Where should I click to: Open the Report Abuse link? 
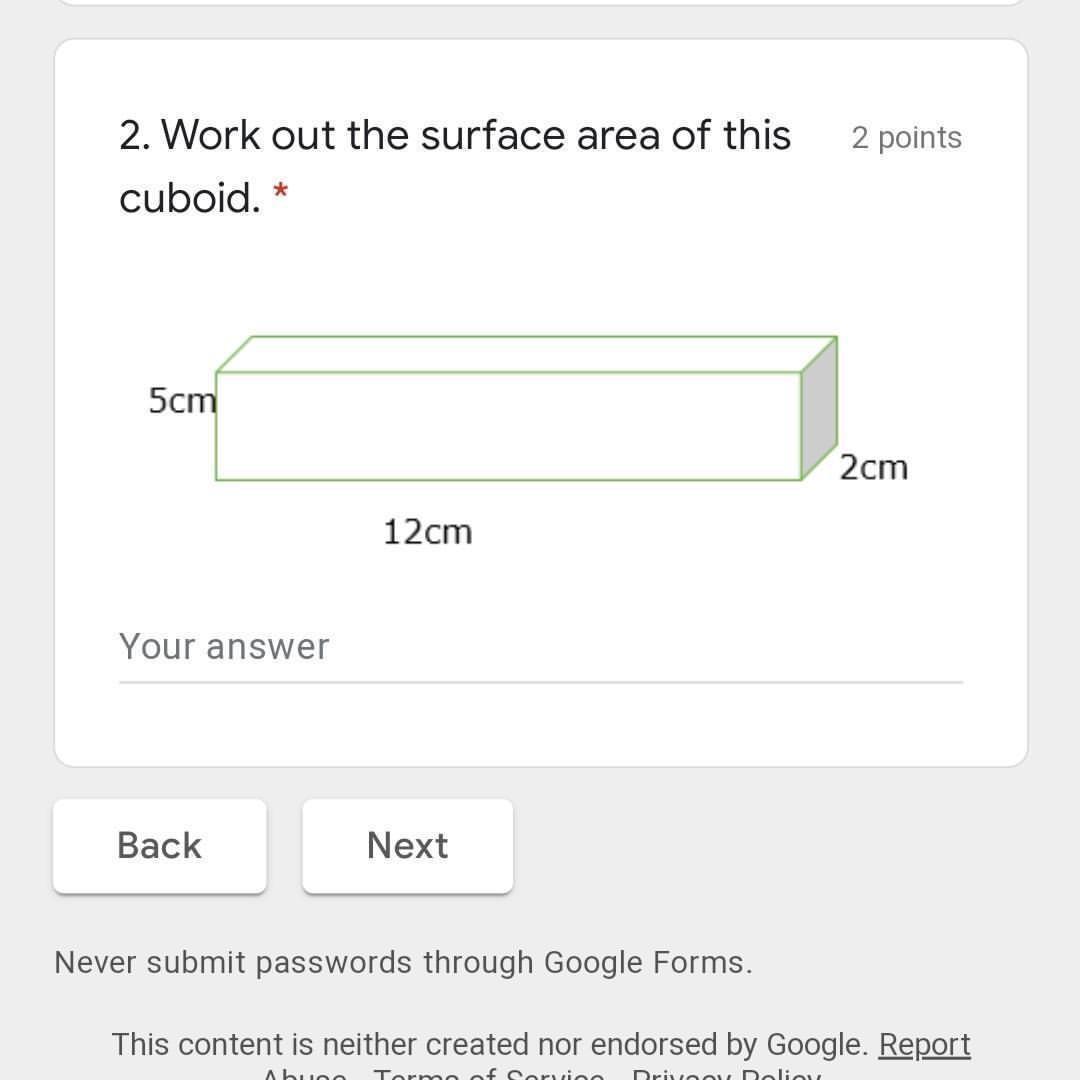click(x=923, y=1045)
